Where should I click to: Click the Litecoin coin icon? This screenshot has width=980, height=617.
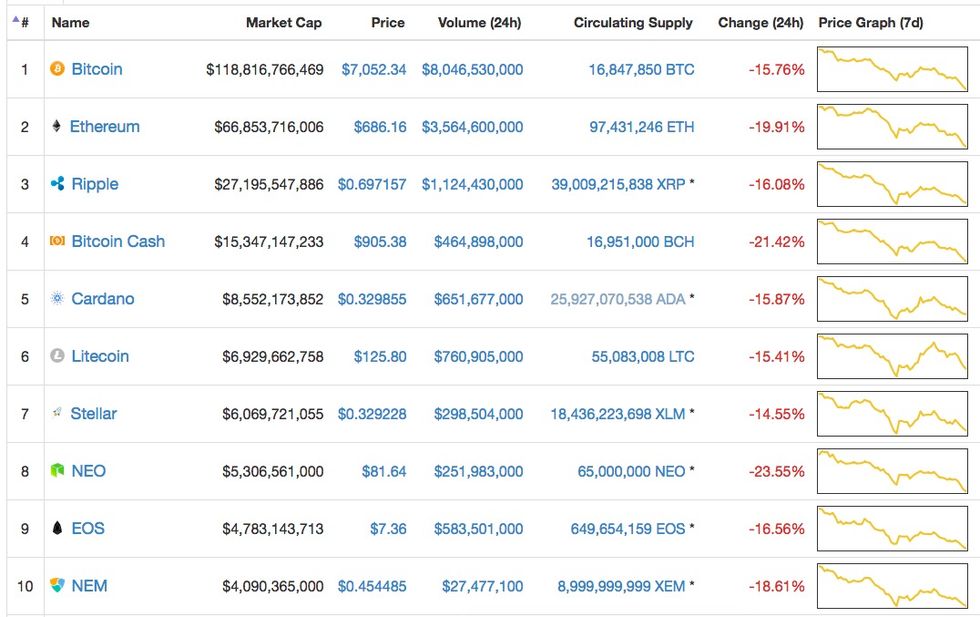(x=57, y=356)
